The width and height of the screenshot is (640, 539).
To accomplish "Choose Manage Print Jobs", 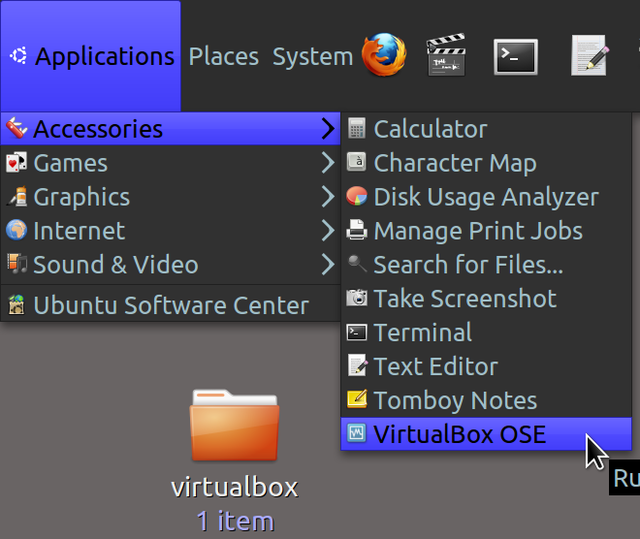I will (486, 230).
